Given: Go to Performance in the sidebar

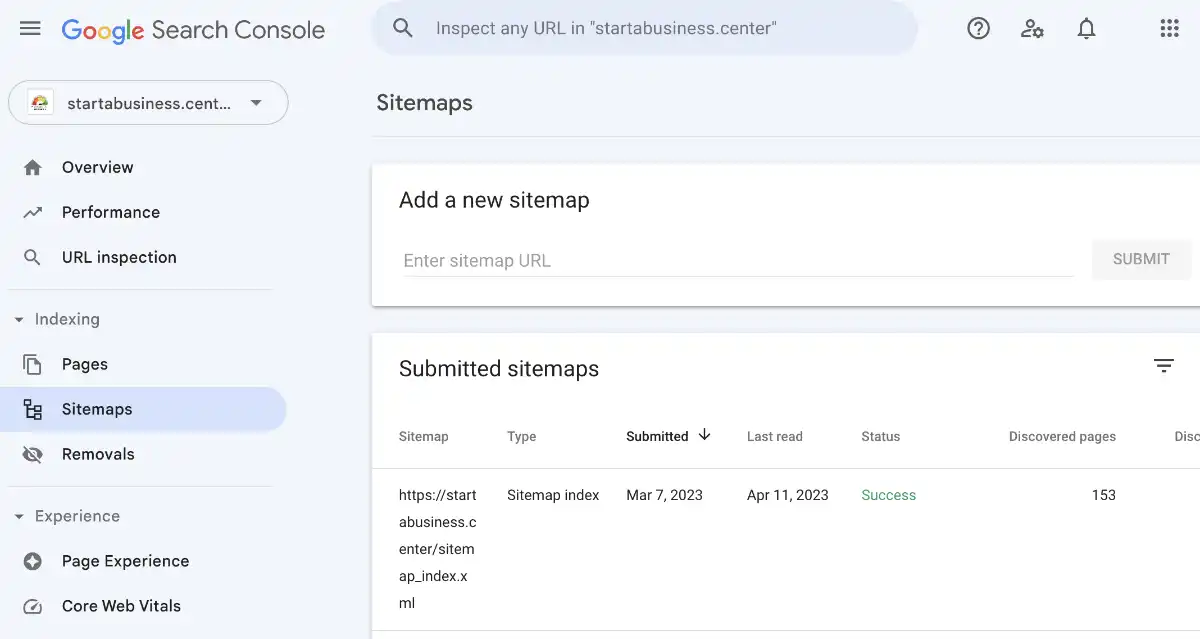Looking at the screenshot, I should point(110,212).
